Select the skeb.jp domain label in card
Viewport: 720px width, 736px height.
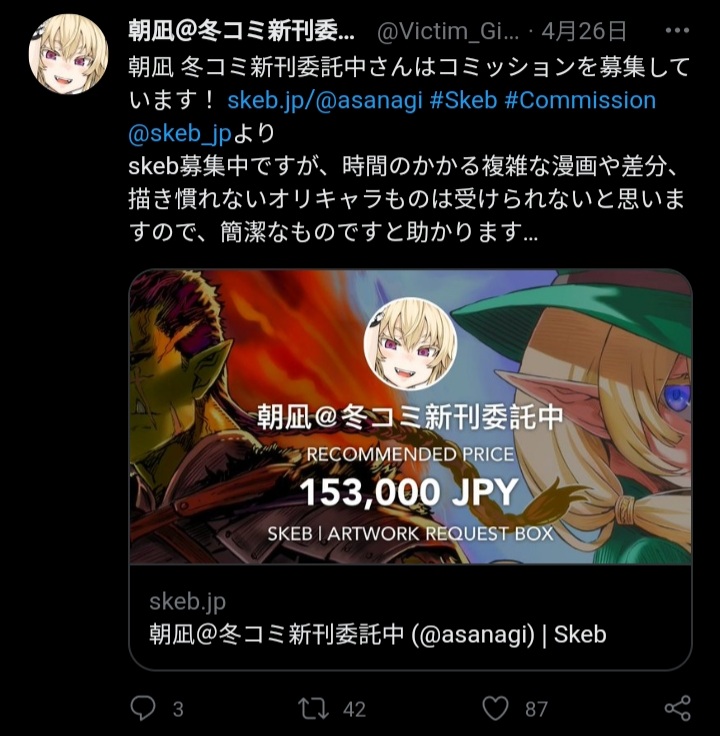[x=187, y=602]
